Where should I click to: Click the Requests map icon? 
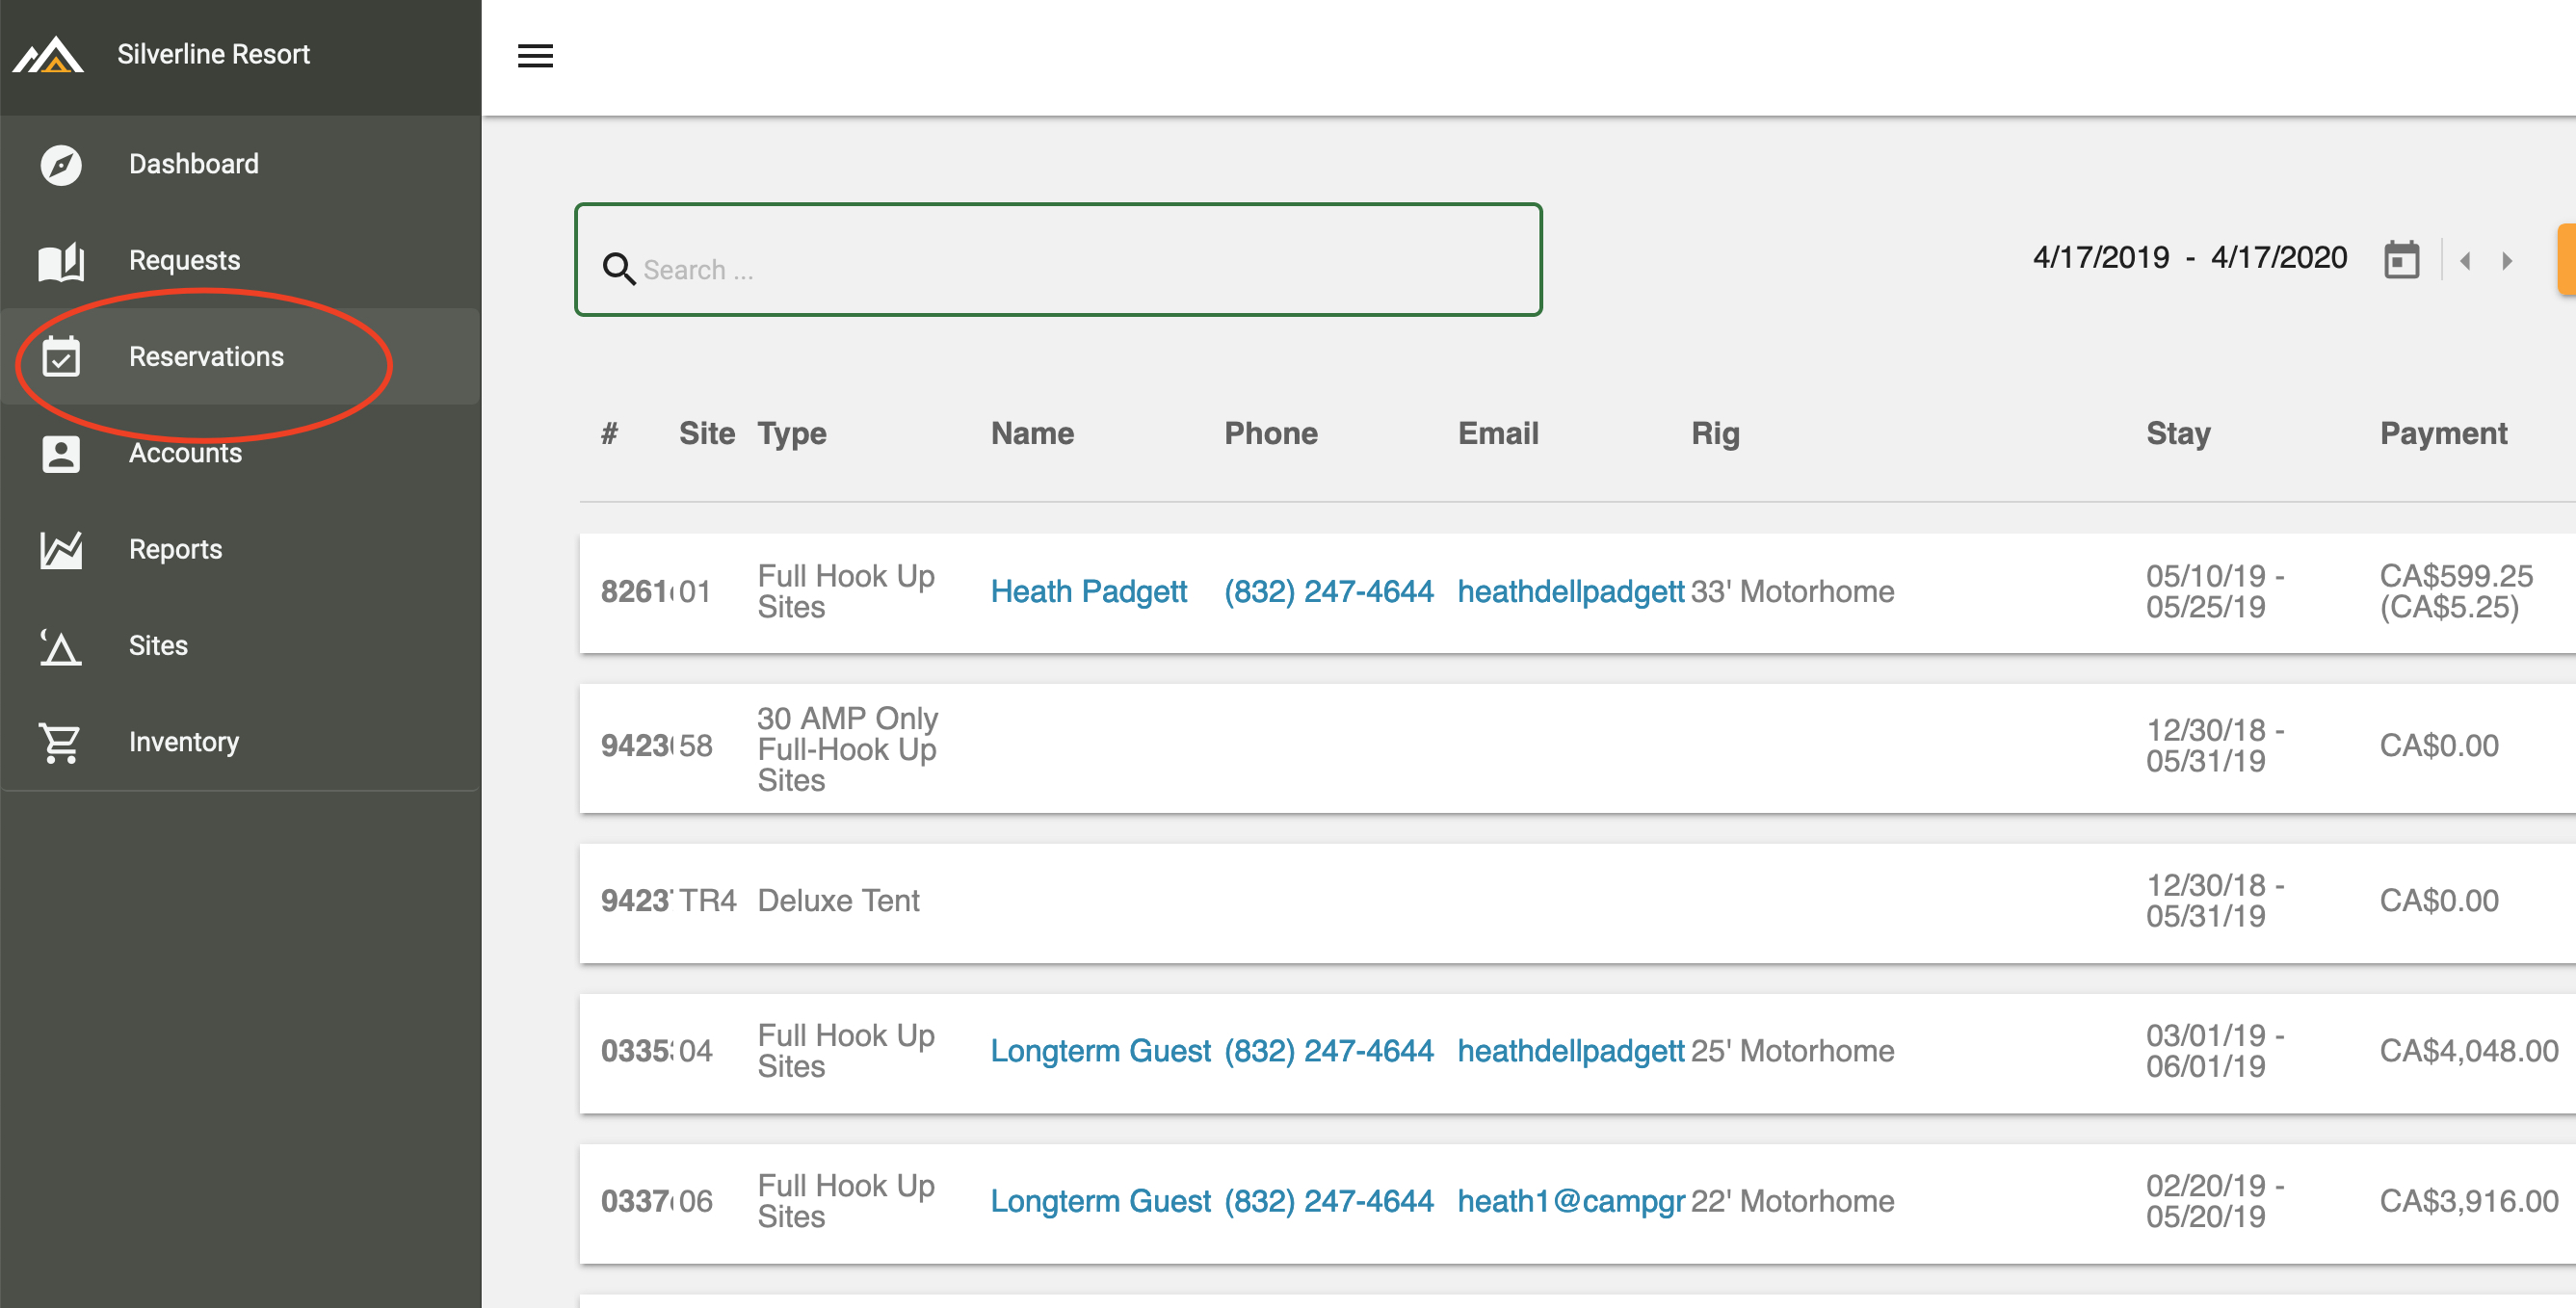click(61, 262)
